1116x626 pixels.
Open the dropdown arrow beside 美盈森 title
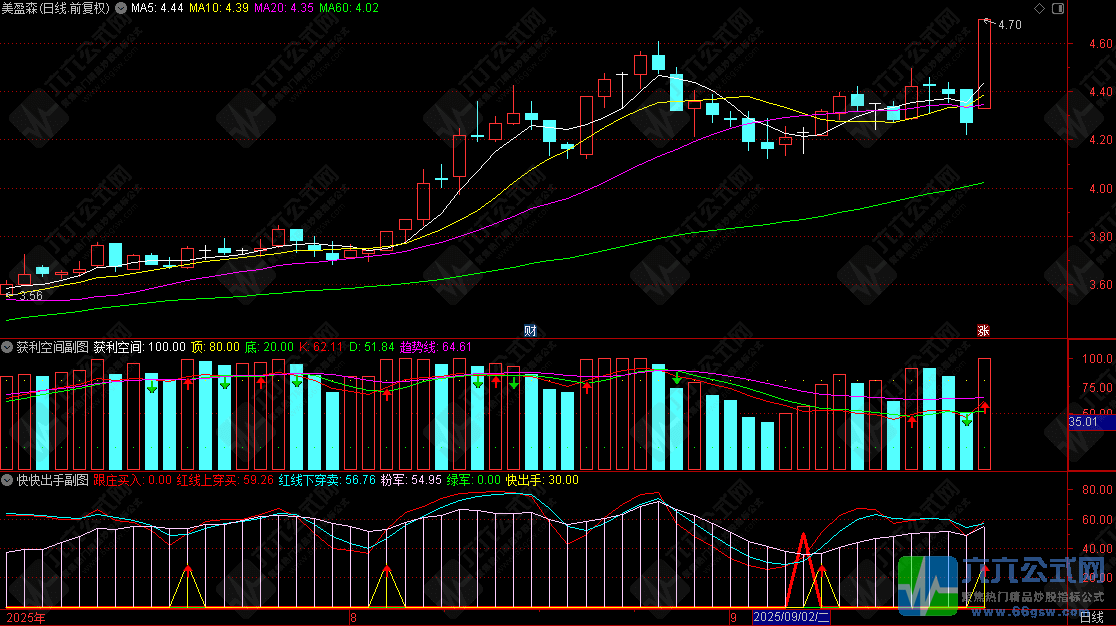(x=121, y=9)
